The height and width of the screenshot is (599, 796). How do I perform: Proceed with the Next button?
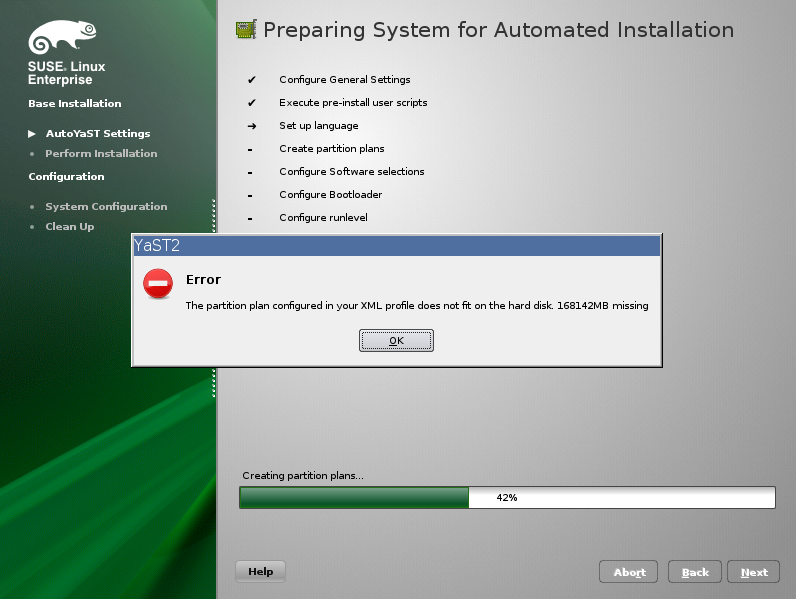(753, 572)
